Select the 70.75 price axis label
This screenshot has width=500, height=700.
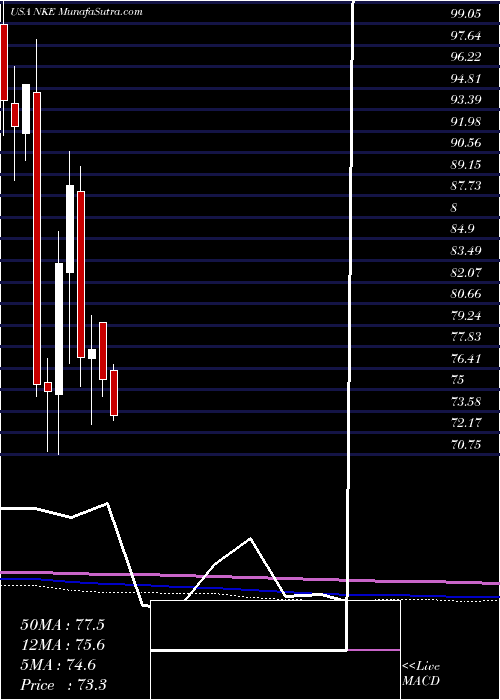pyautogui.click(x=466, y=444)
